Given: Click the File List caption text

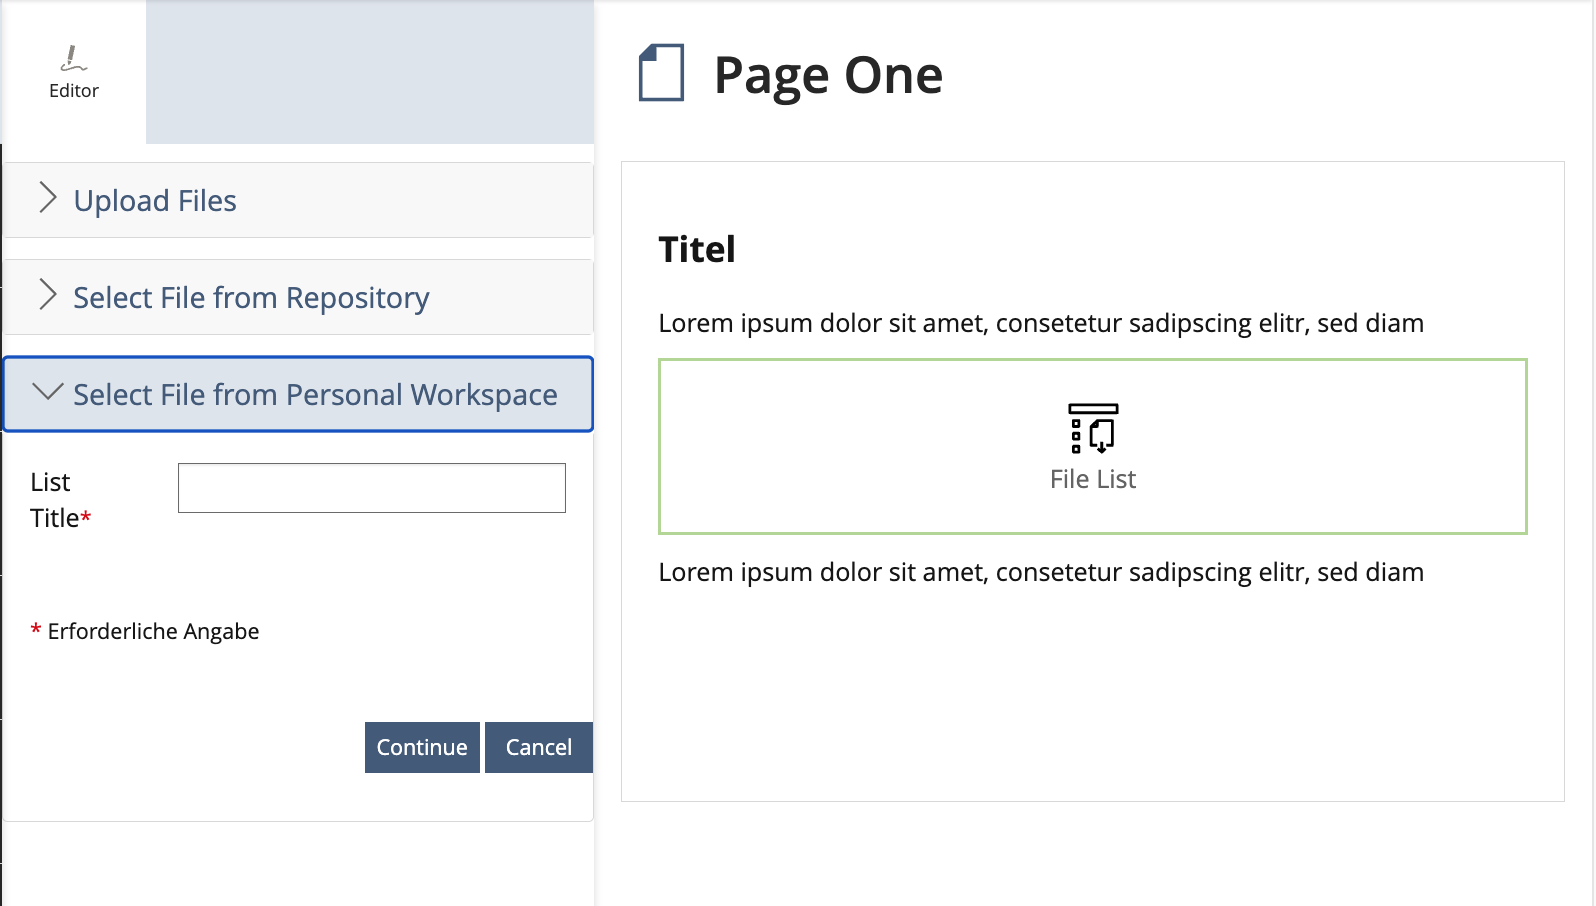Looking at the screenshot, I should coord(1092,480).
